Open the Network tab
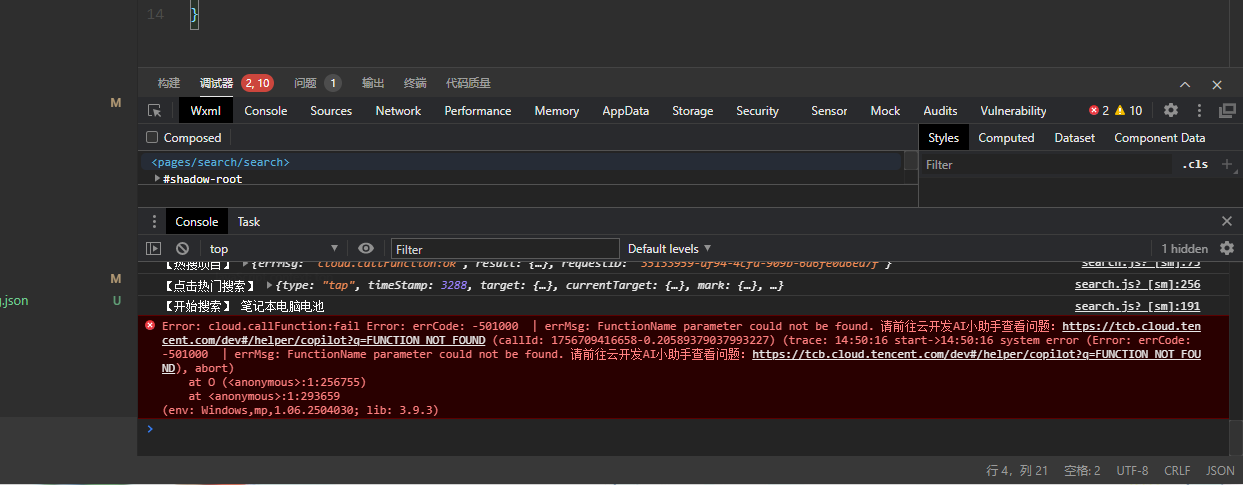 click(398, 111)
